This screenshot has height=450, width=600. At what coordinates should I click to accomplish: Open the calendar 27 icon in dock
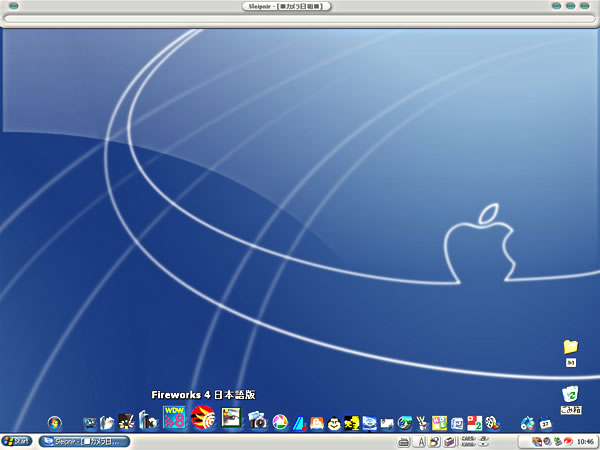[x=545, y=424]
